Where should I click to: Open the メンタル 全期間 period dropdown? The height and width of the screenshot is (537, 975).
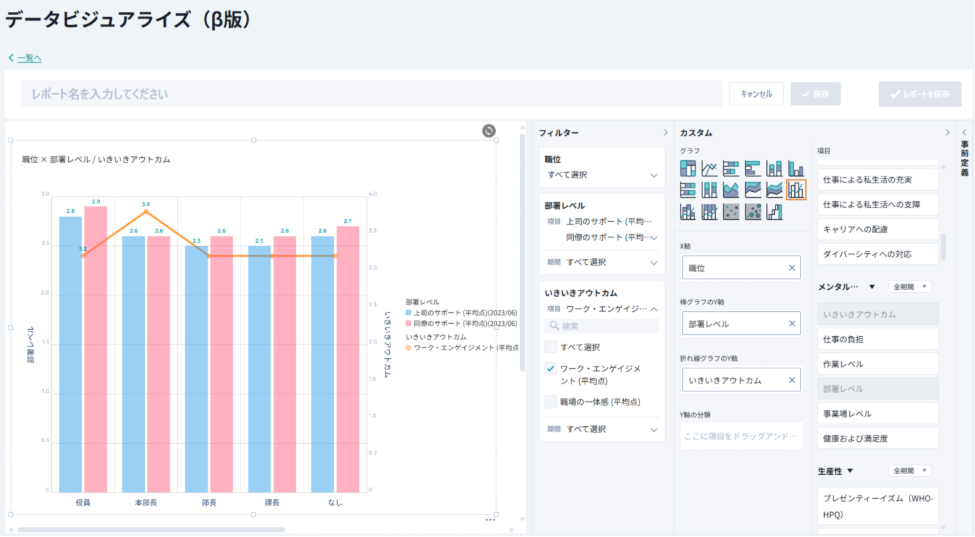[x=910, y=287]
